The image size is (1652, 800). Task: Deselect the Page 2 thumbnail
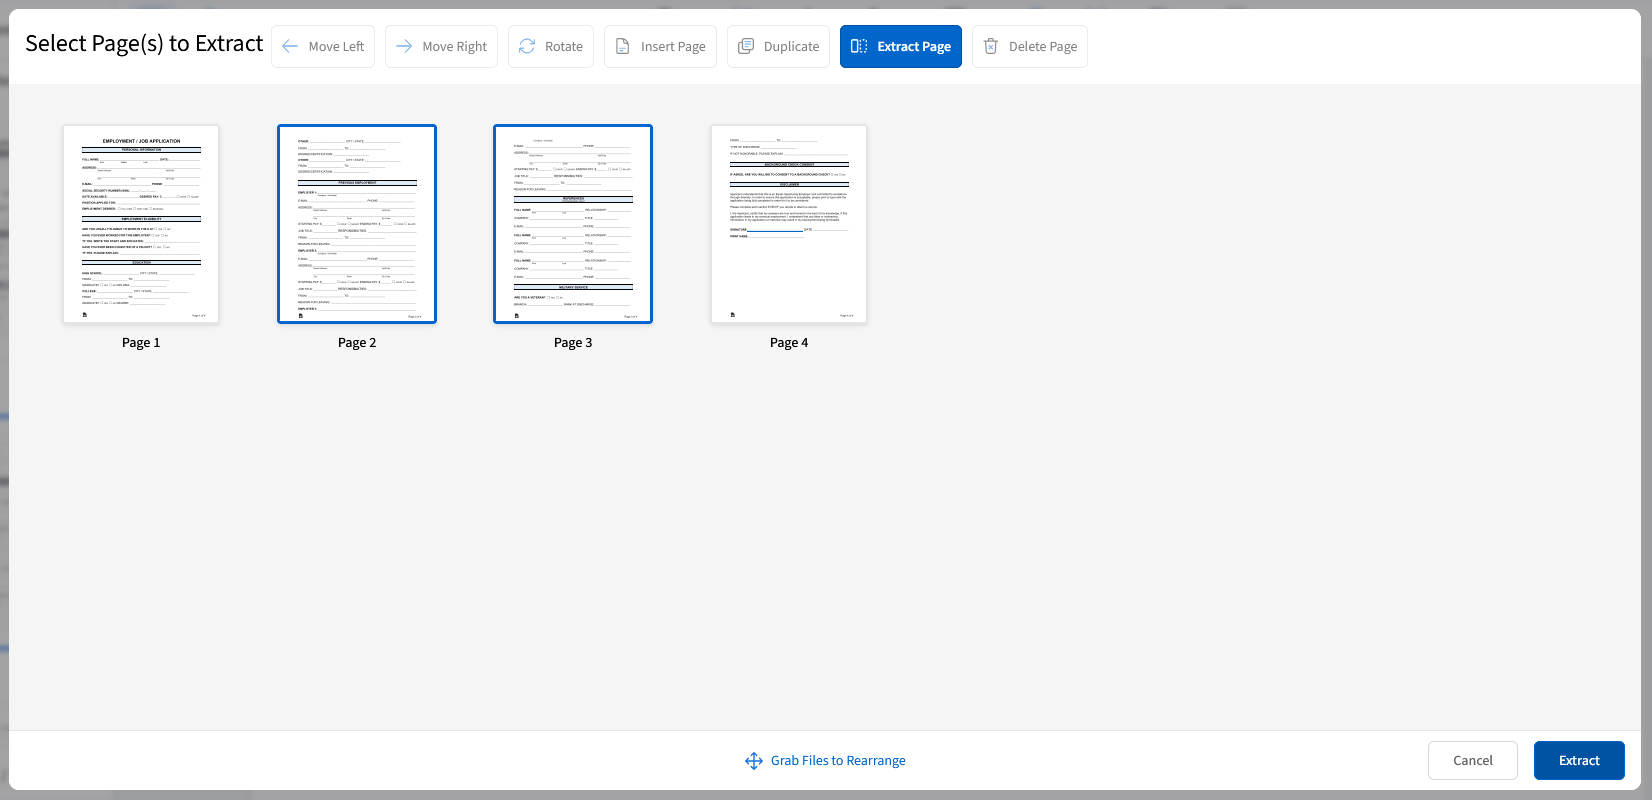(x=357, y=224)
